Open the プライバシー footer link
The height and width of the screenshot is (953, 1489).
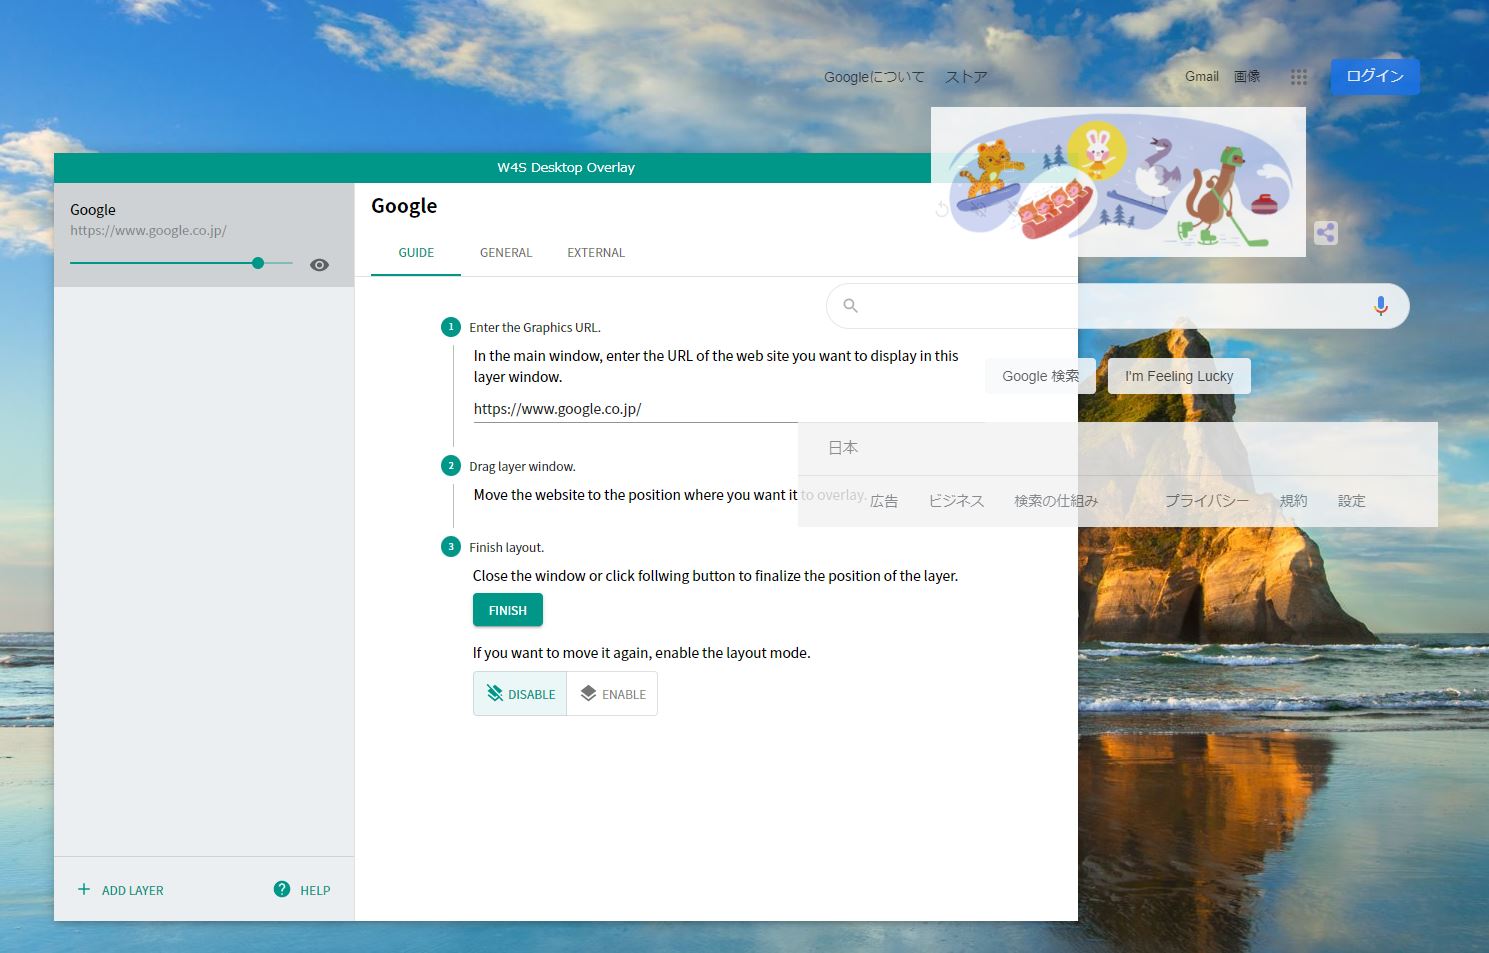[1207, 501]
